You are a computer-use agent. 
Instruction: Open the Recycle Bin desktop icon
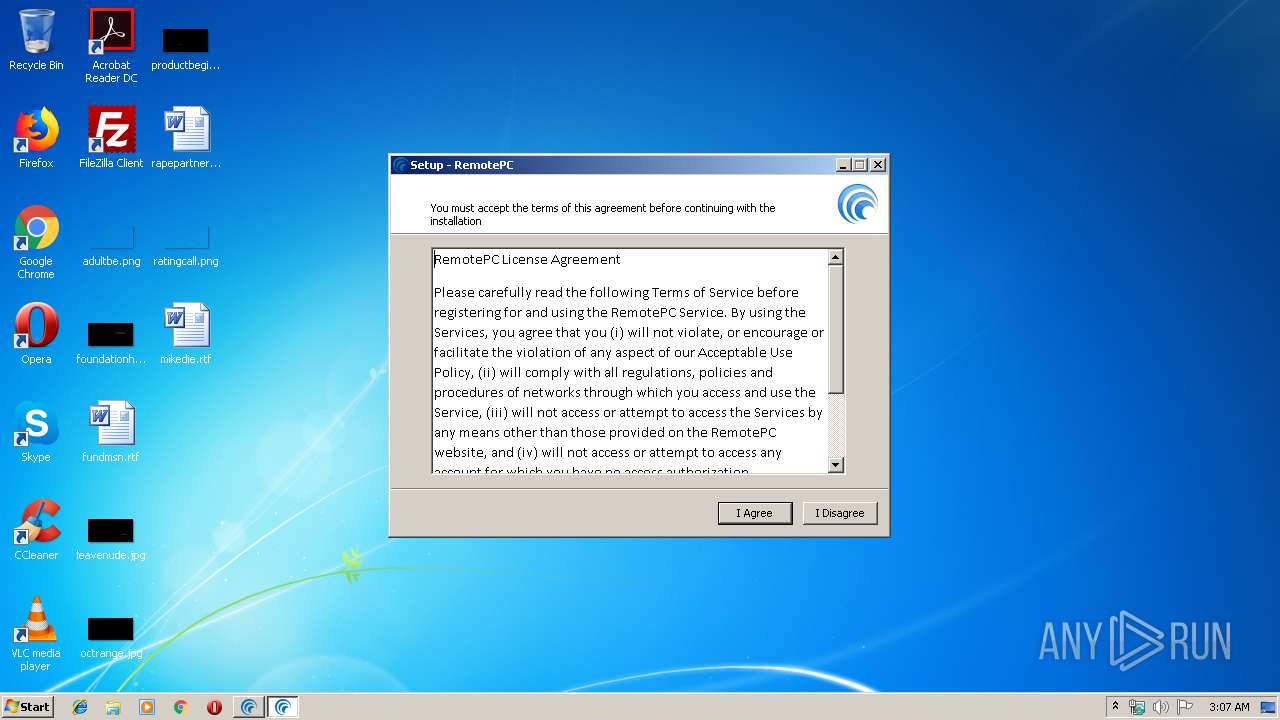point(36,41)
